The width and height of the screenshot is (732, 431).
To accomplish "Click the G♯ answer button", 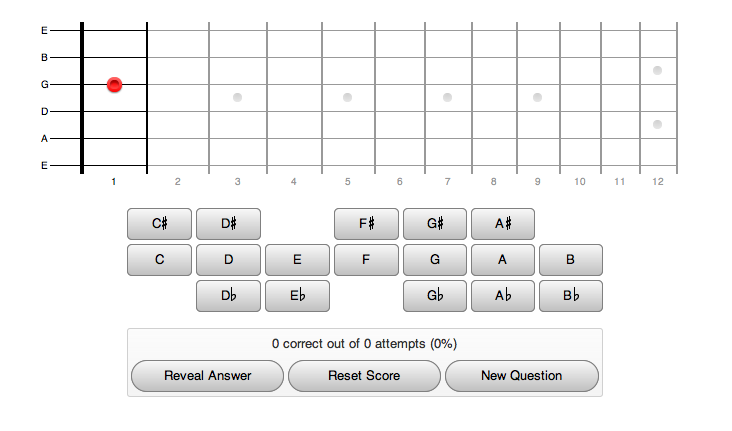I will [x=435, y=224].
